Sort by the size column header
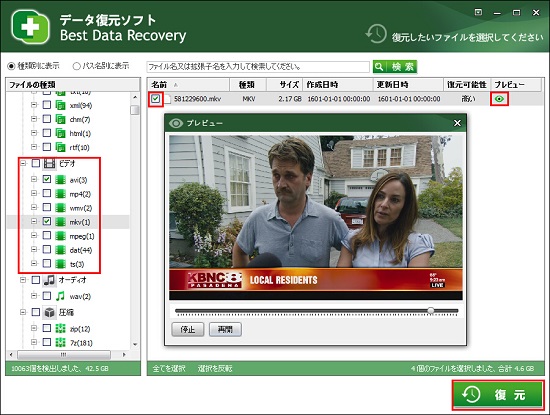Image resolution: width=550 pixels, height=415 pixels. (284, 85)
